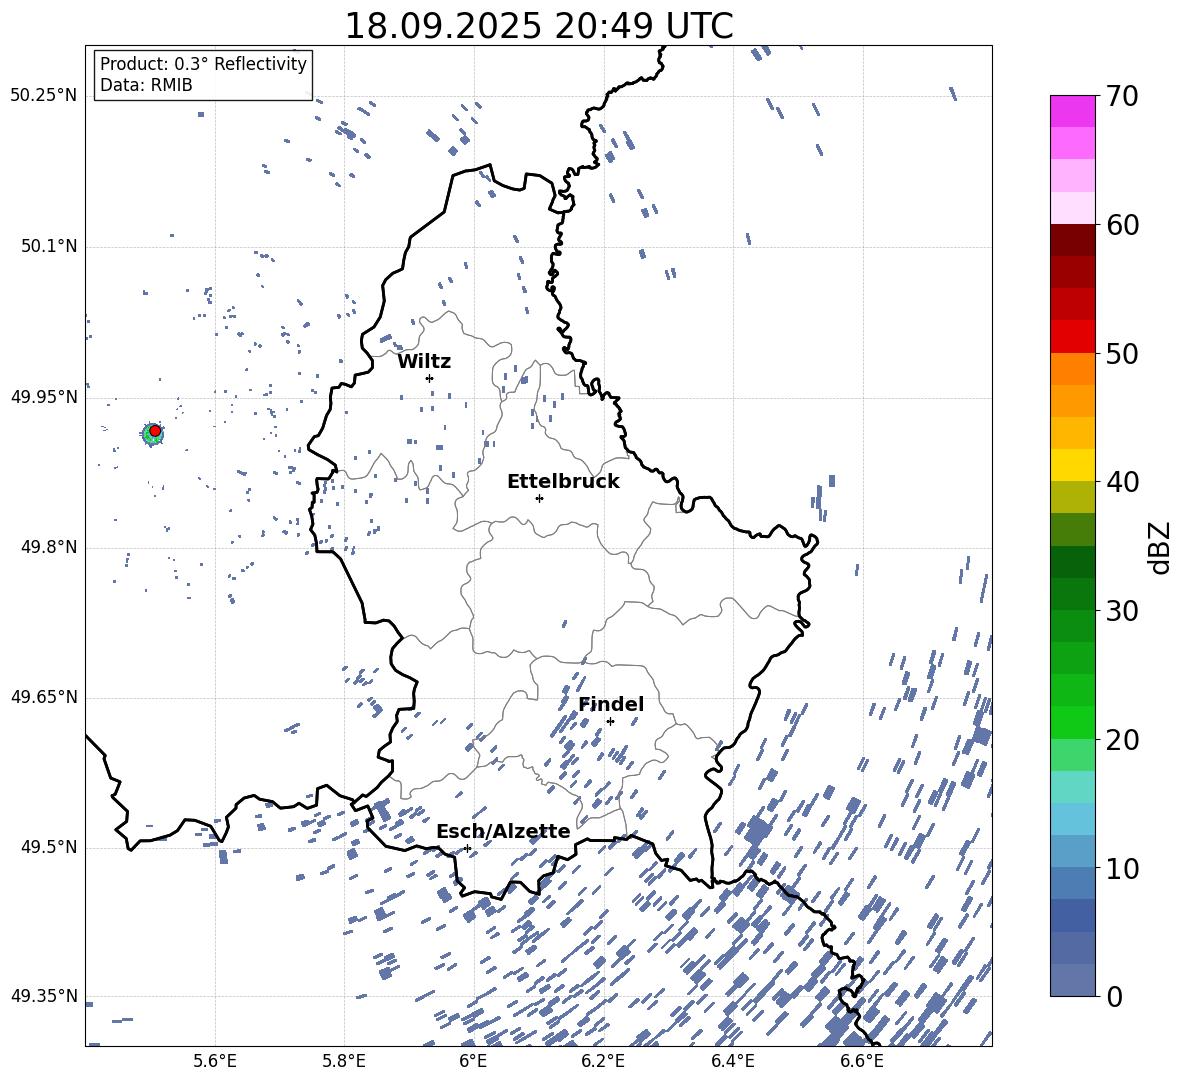This screenshot has height=1081, width=1184.
Task: Click the dark maroon colorbar swatch below 60
Action: tap(1072, 240)
